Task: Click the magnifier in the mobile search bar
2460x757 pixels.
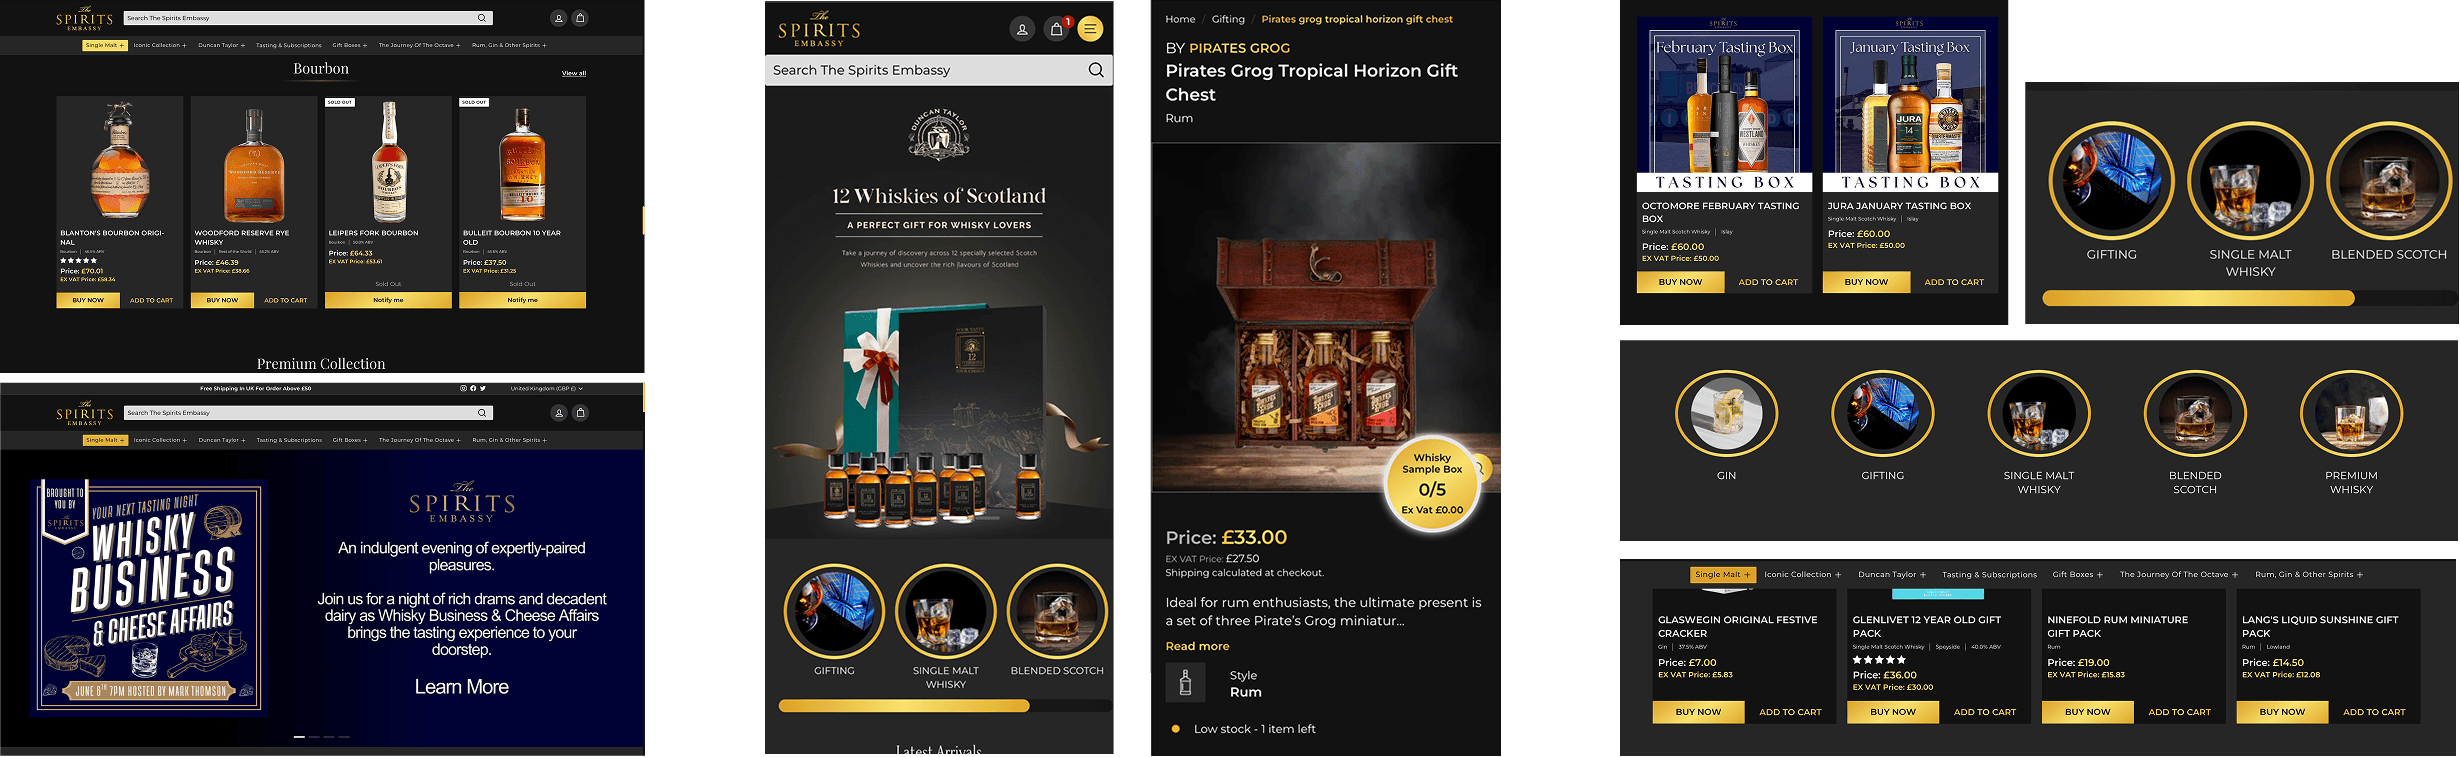Action: click(x=1096, y=70)
